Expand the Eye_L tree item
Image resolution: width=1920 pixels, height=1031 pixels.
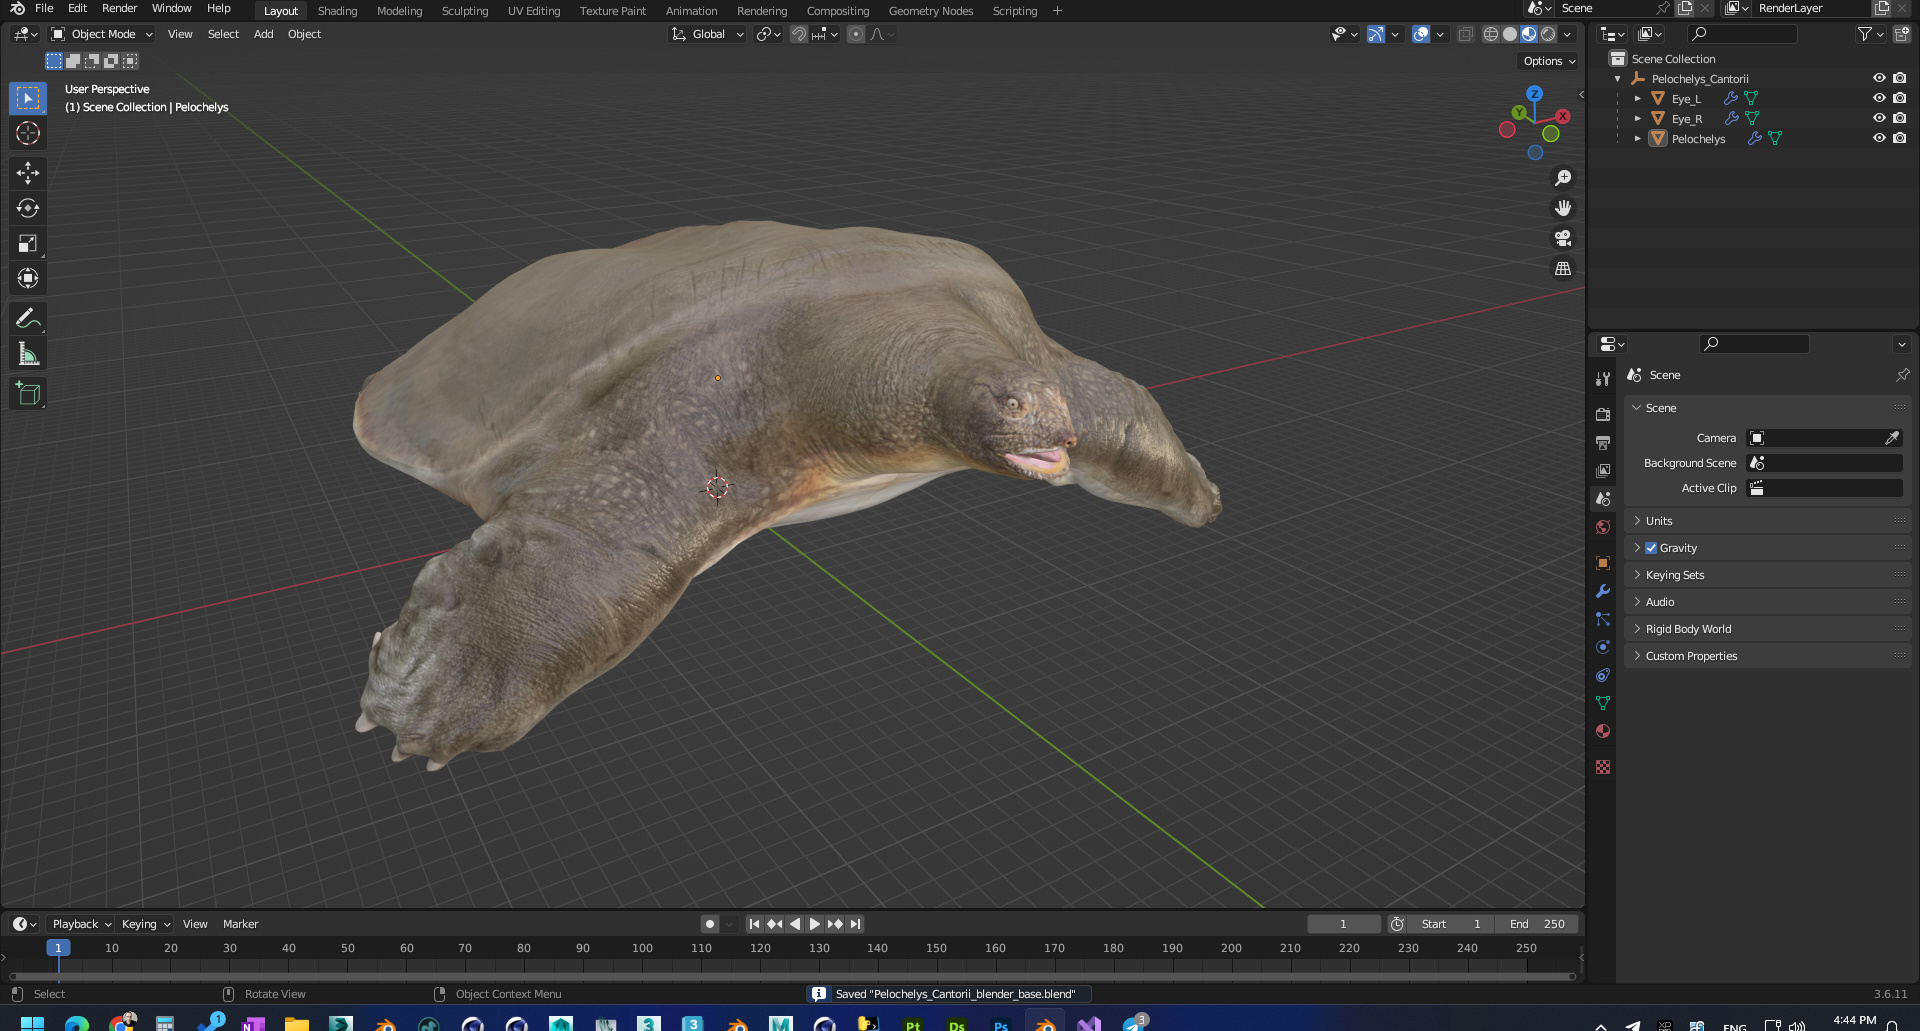[x=1637, y=98]
